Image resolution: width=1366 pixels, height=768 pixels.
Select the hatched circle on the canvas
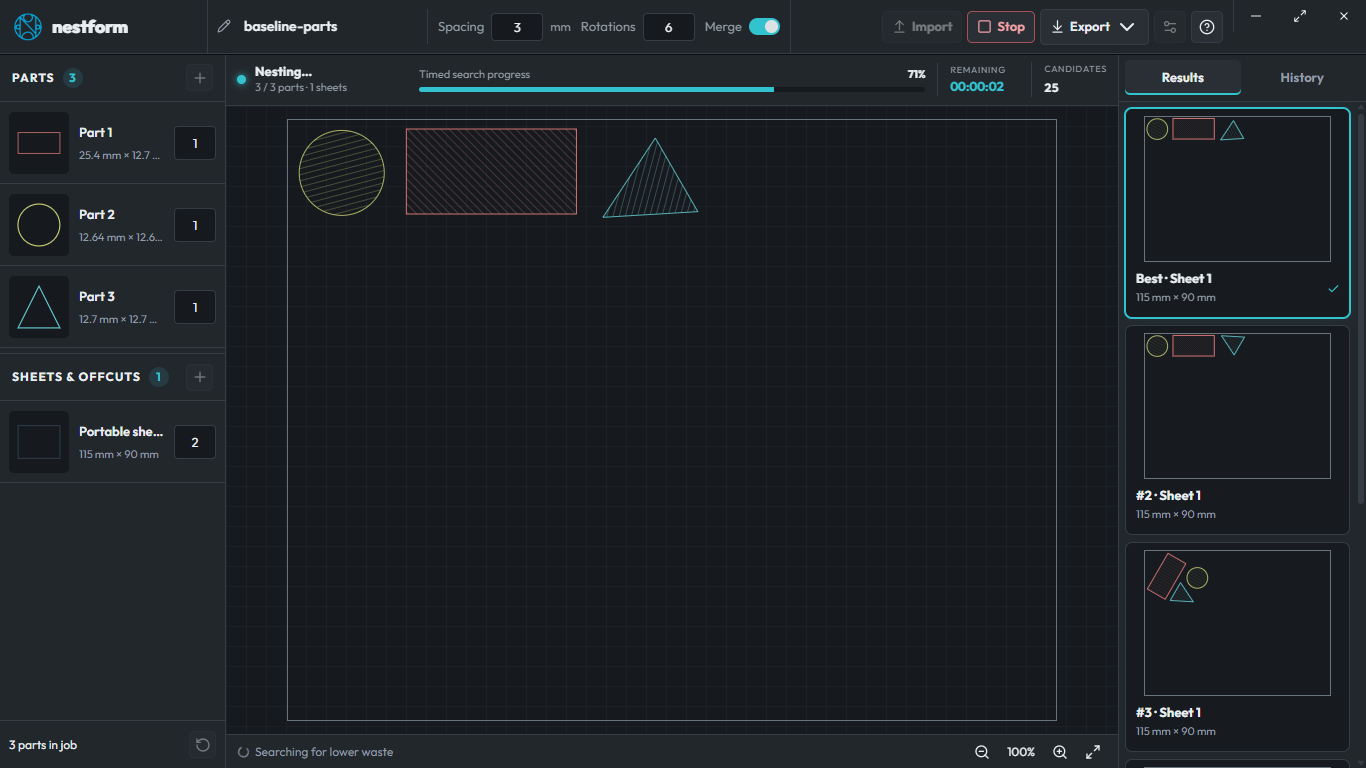point(342,172)
